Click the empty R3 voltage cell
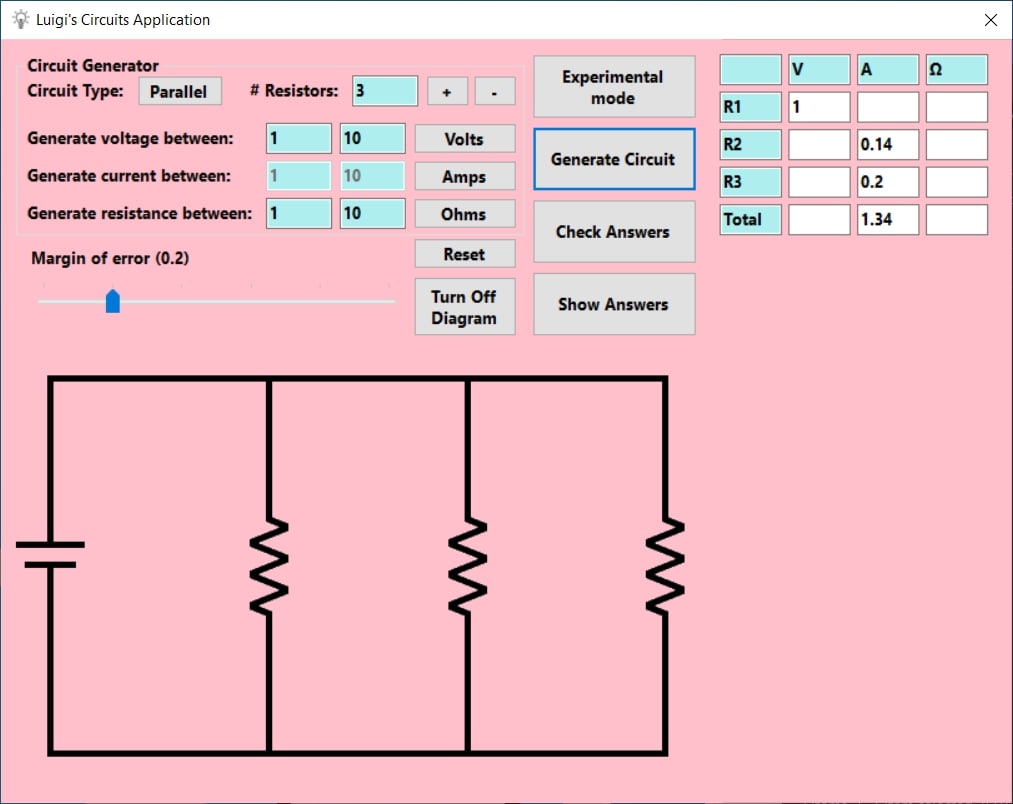 (819, 182)
